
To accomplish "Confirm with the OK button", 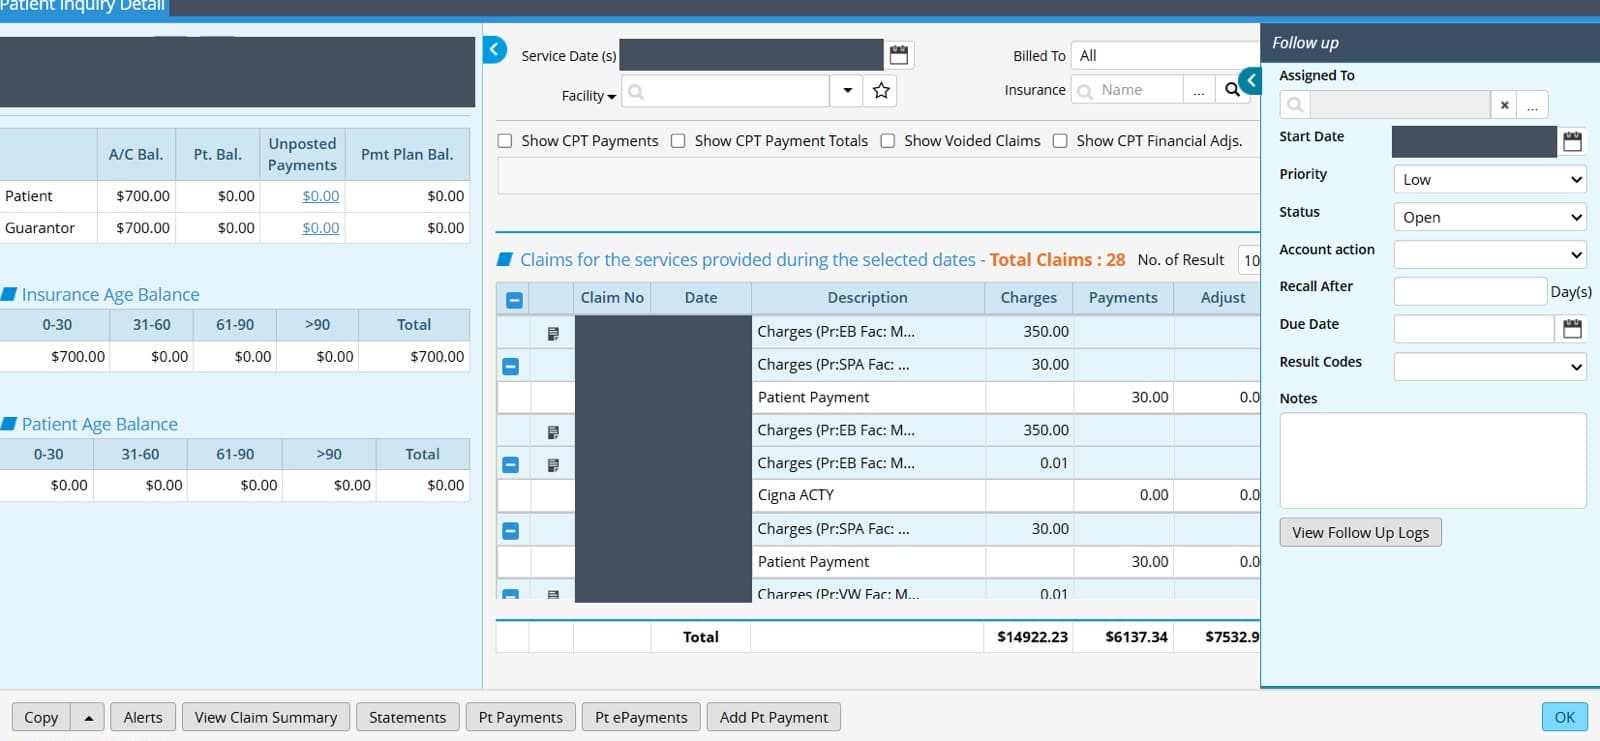I will (x=1565, y=717).
